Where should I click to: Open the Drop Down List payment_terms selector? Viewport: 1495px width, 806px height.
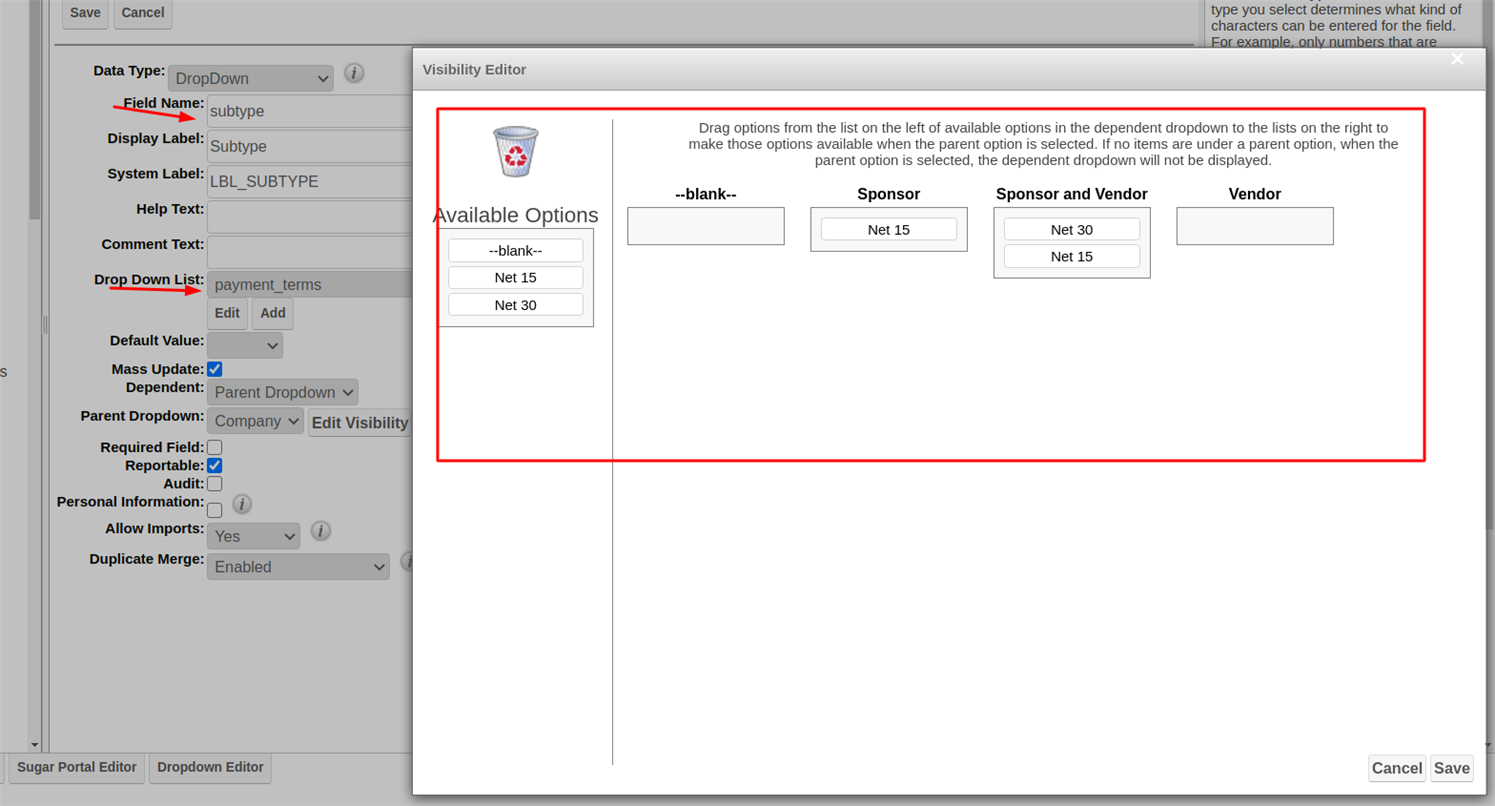coord(310,284)
